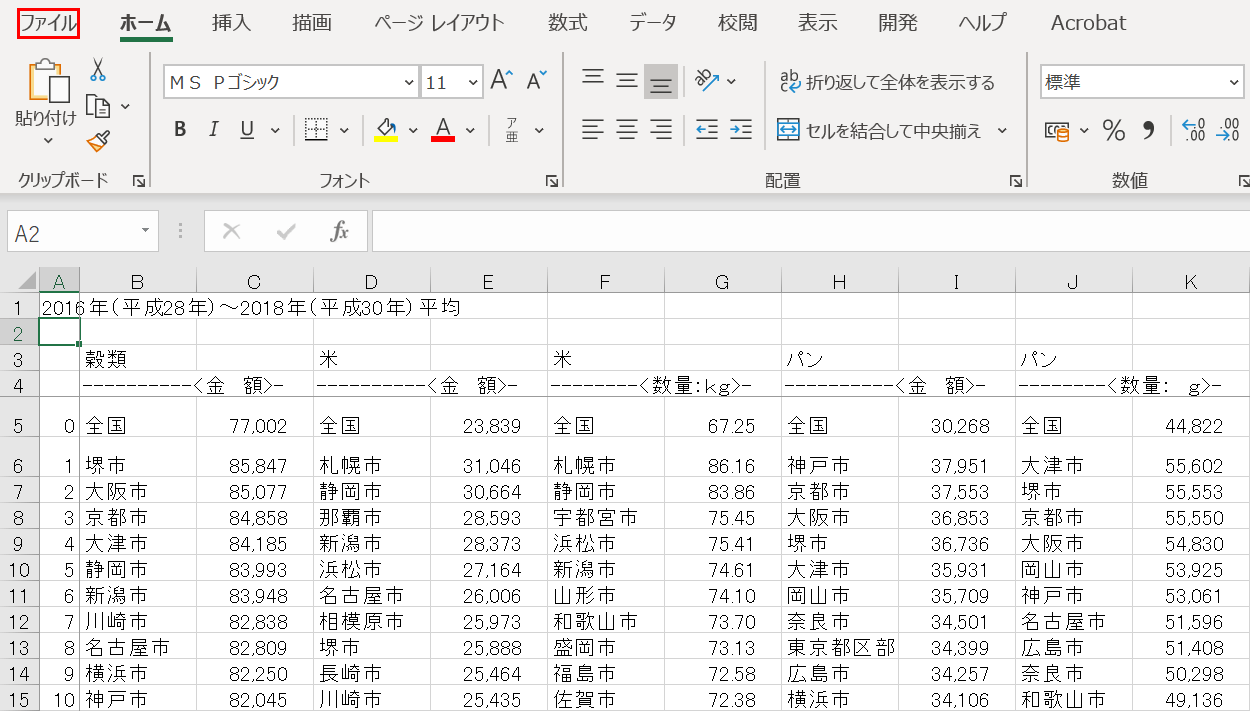Open clipboard group dialog launcher
Viewport: 1250px width, 711px height.
[x=139, y=181]
